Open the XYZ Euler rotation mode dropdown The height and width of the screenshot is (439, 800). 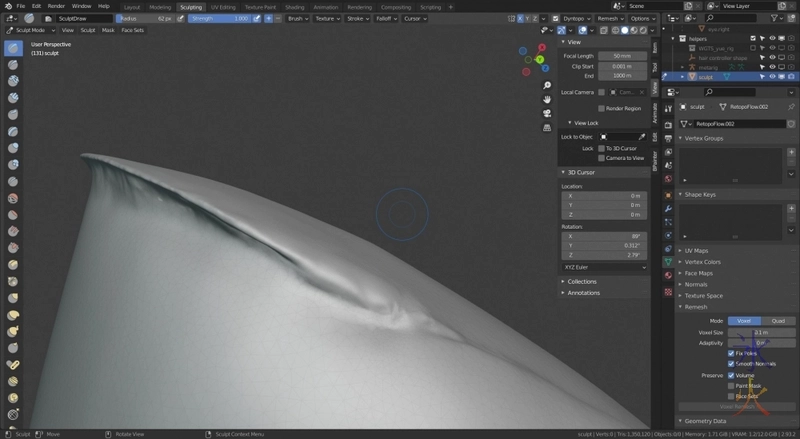pos(603,267)
